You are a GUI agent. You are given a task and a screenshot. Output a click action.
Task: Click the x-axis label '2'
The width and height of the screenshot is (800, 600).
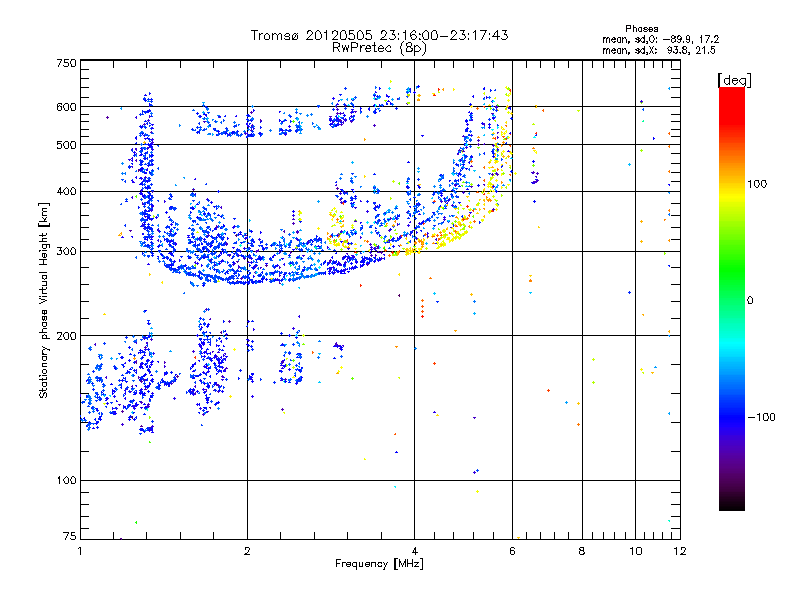247,551
